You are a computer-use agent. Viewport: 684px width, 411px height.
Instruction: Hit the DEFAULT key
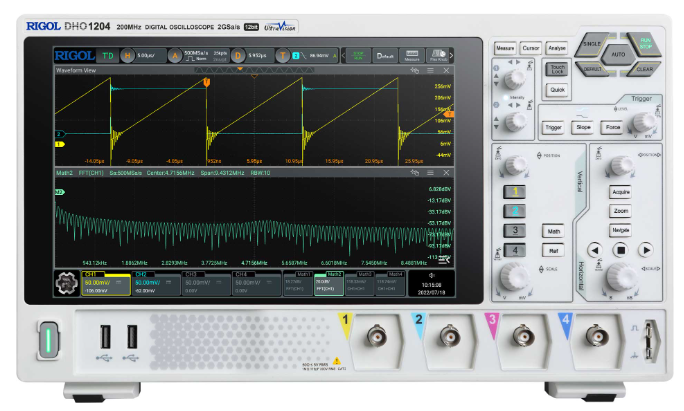[x=592, y=69]
